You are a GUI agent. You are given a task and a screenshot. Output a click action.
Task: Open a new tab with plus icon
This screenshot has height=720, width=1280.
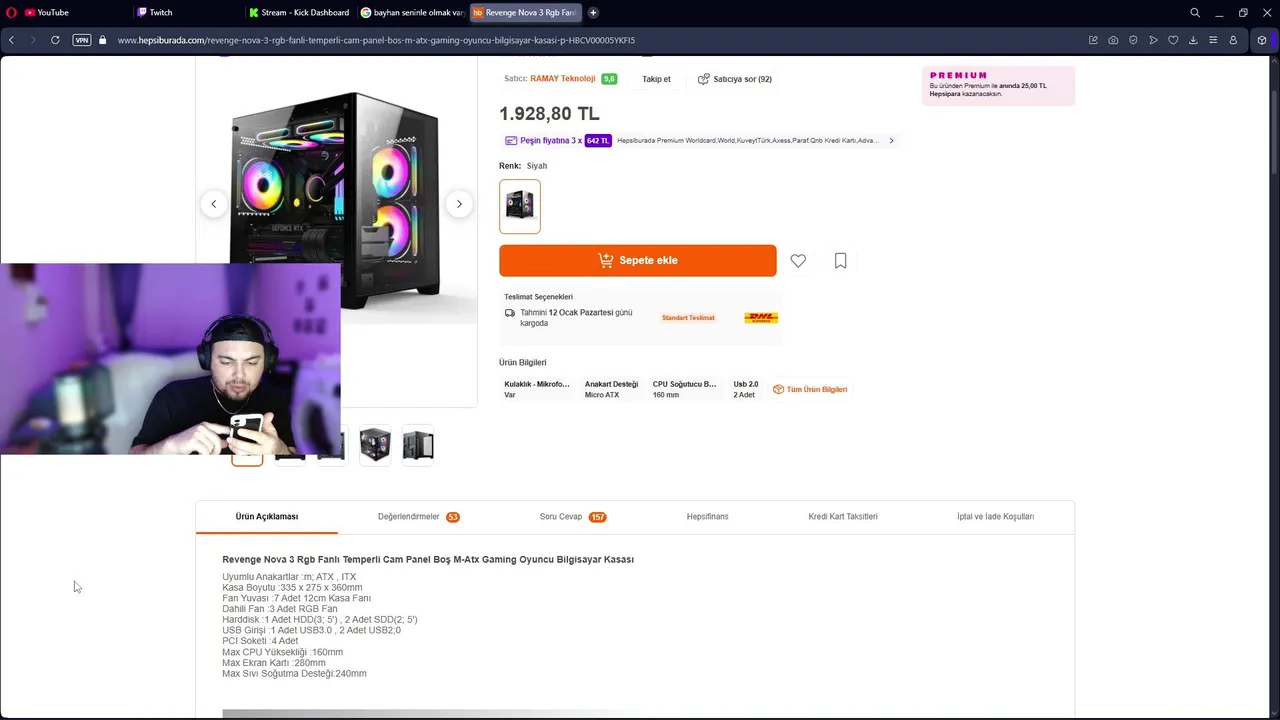click(593, 13)
